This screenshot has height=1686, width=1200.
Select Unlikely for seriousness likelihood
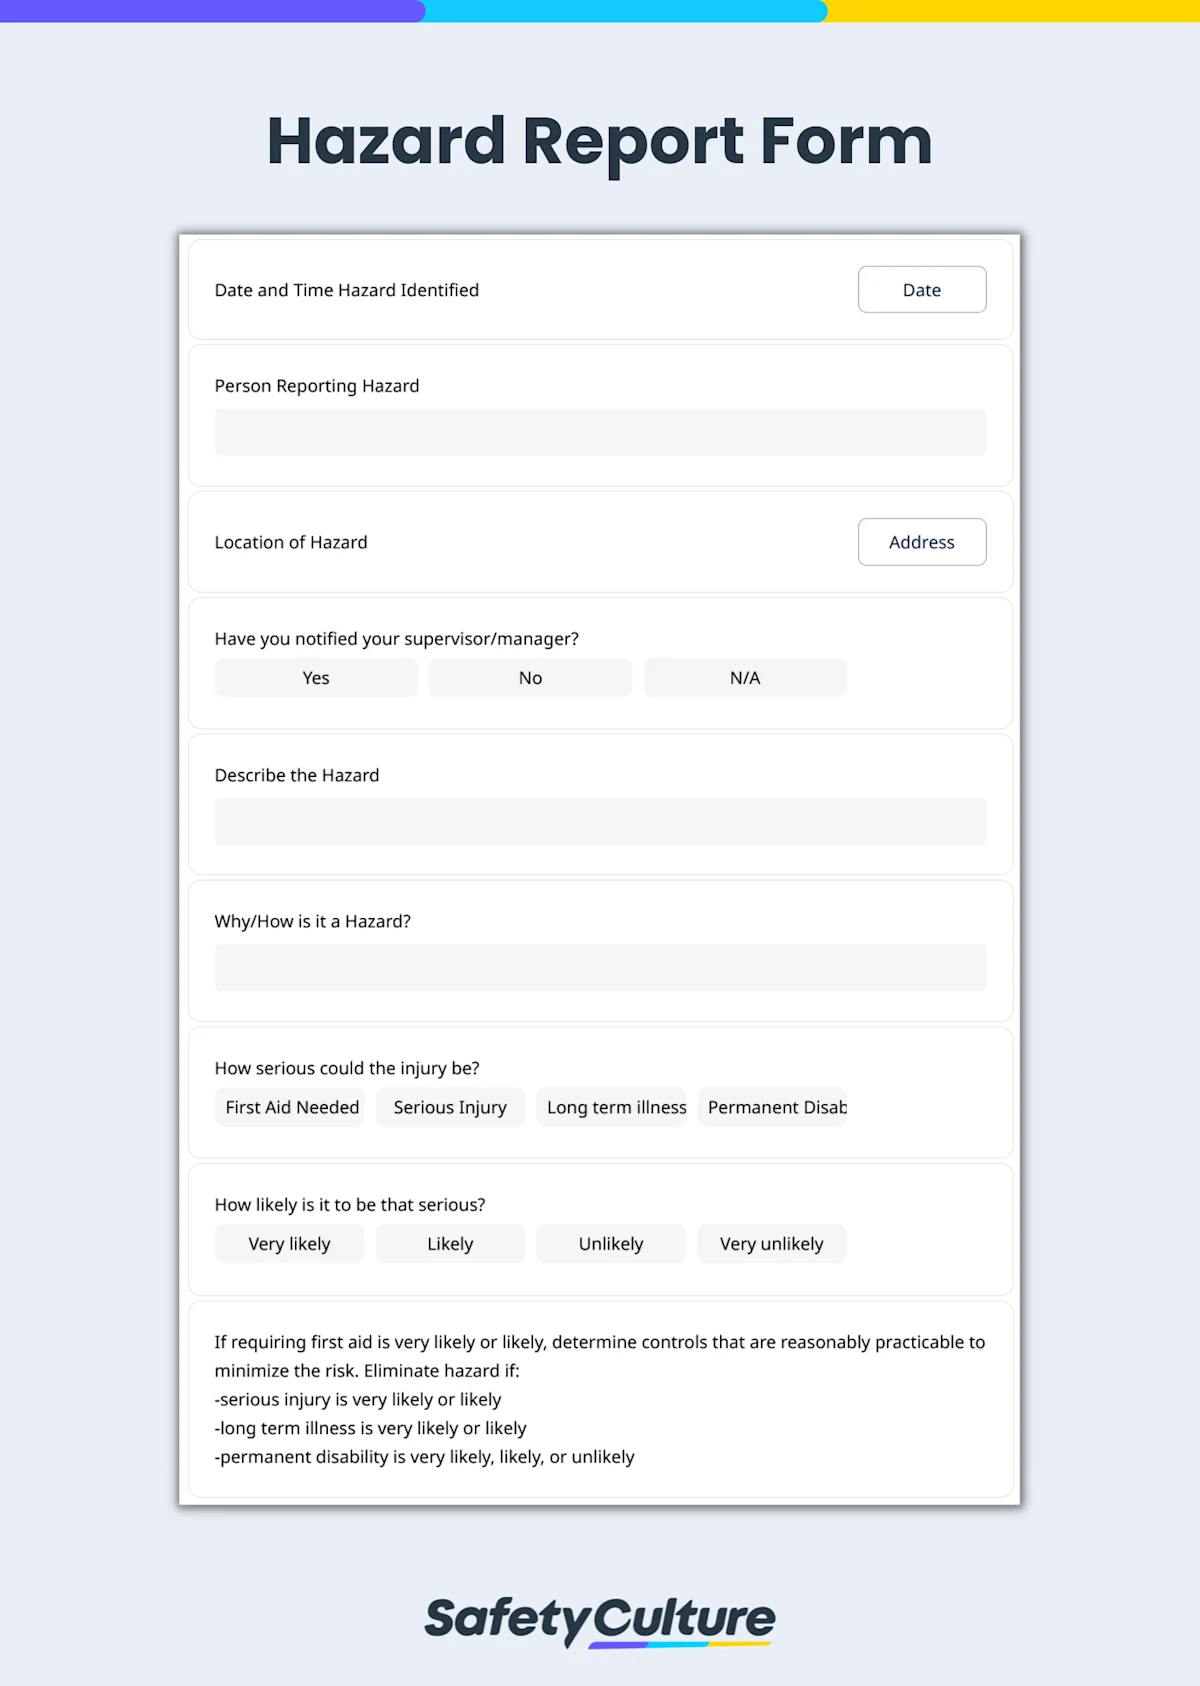coord(611,1243)
